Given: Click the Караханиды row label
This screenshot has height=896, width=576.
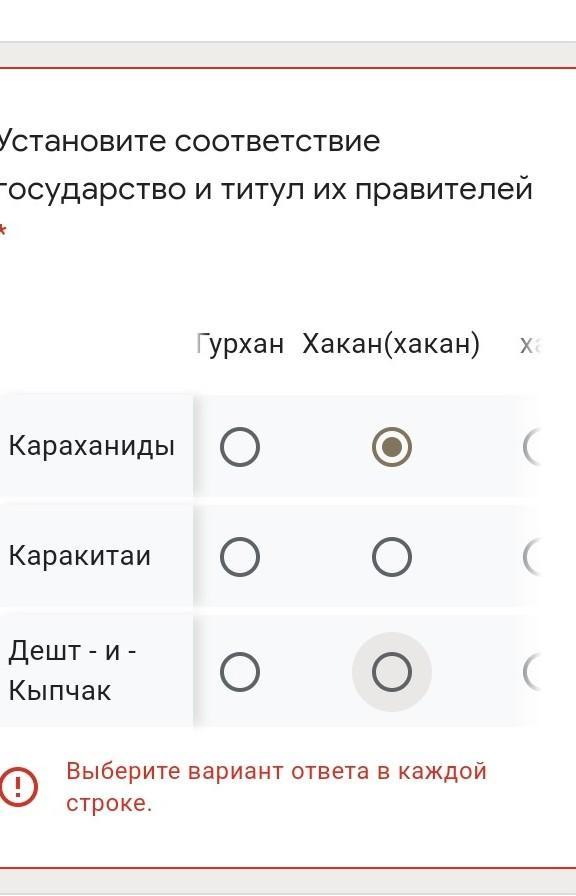Looking at the screenshot, I should [x=91, y=446].
